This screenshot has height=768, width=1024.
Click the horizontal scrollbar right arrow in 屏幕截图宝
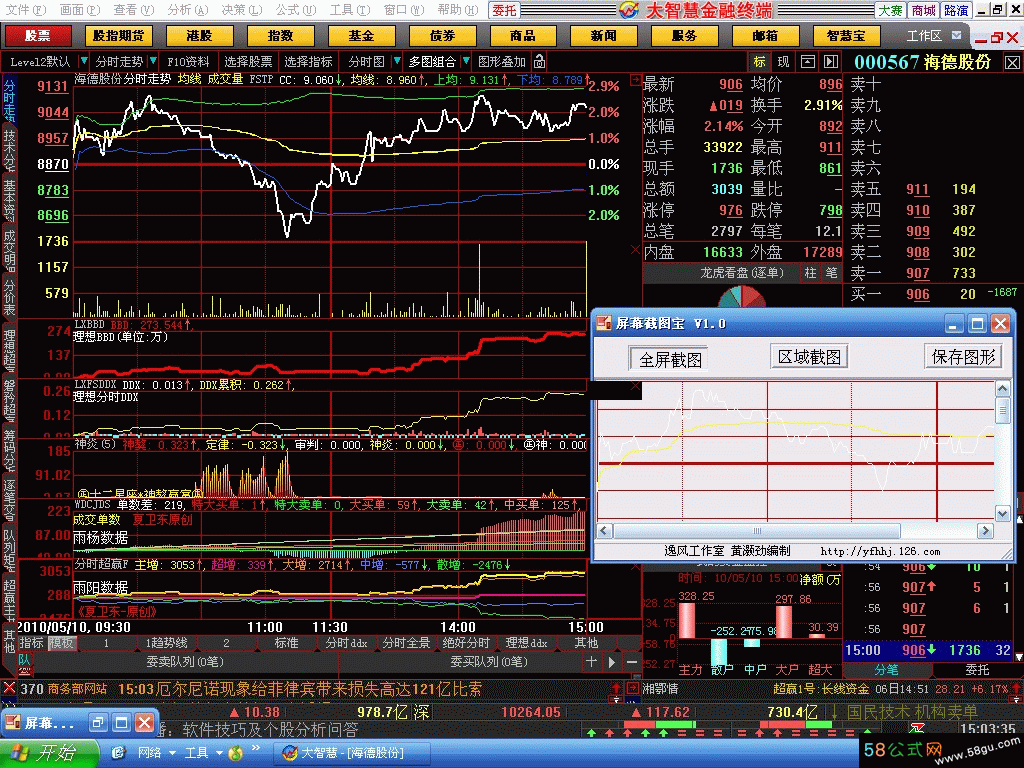point(985,531)
